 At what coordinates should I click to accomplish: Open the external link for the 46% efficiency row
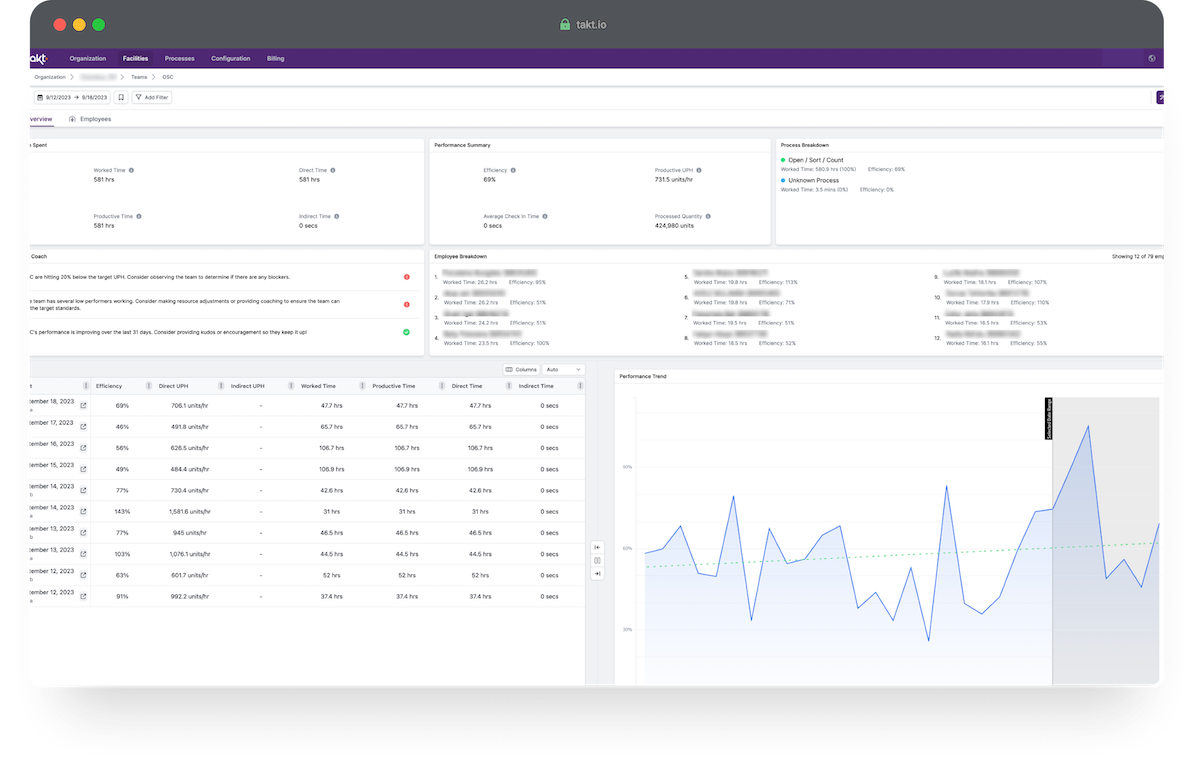(84, 427)
